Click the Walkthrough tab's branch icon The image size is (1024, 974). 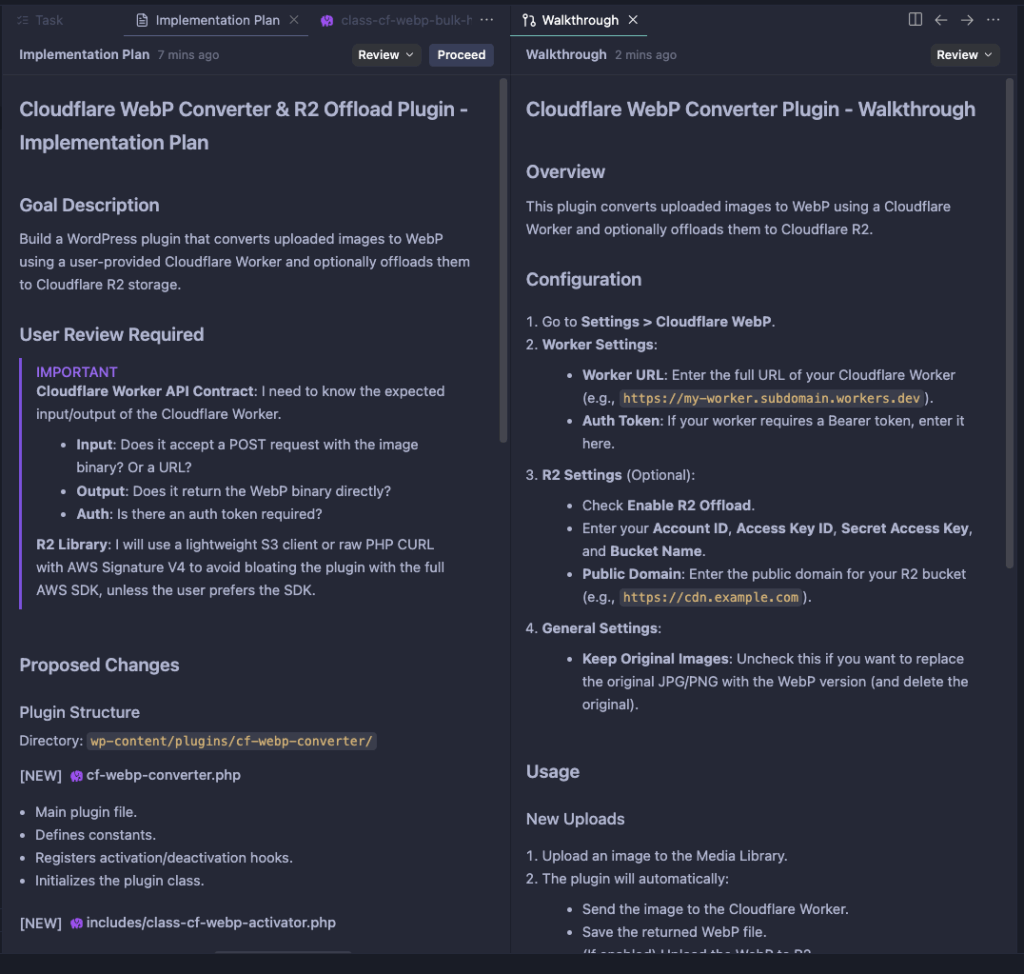pyautogui.click(x=529, y=20)
